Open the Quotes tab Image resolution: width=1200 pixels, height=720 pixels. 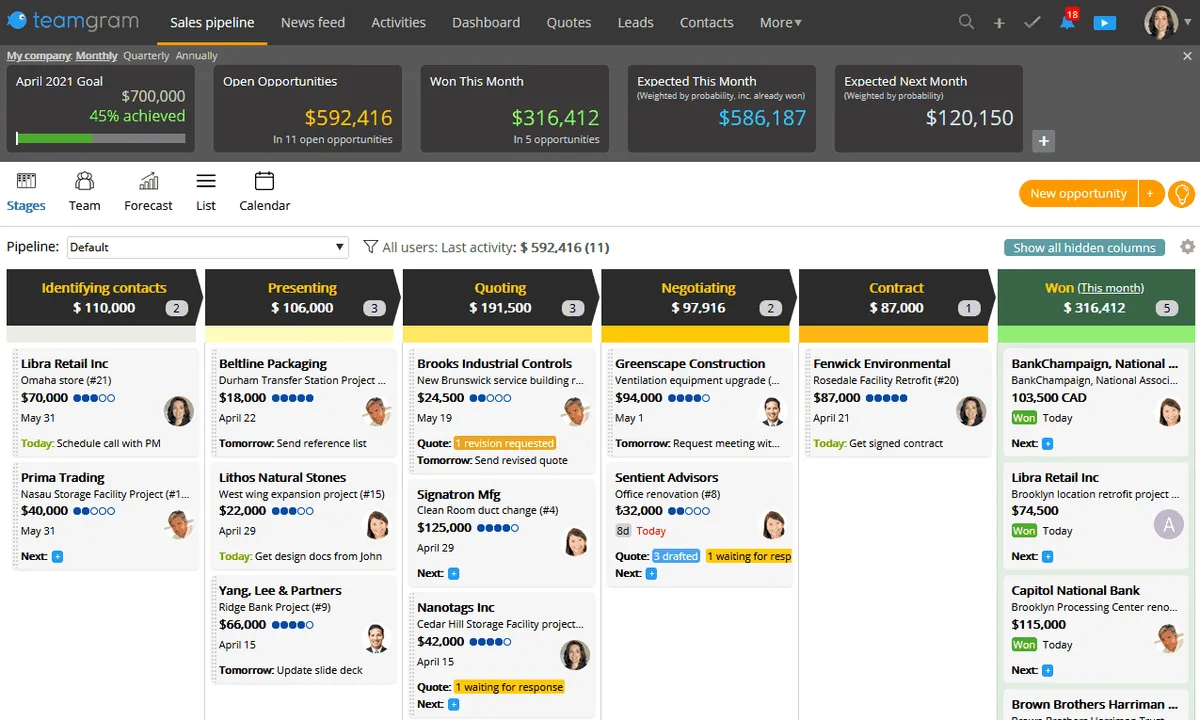[568, 22]
